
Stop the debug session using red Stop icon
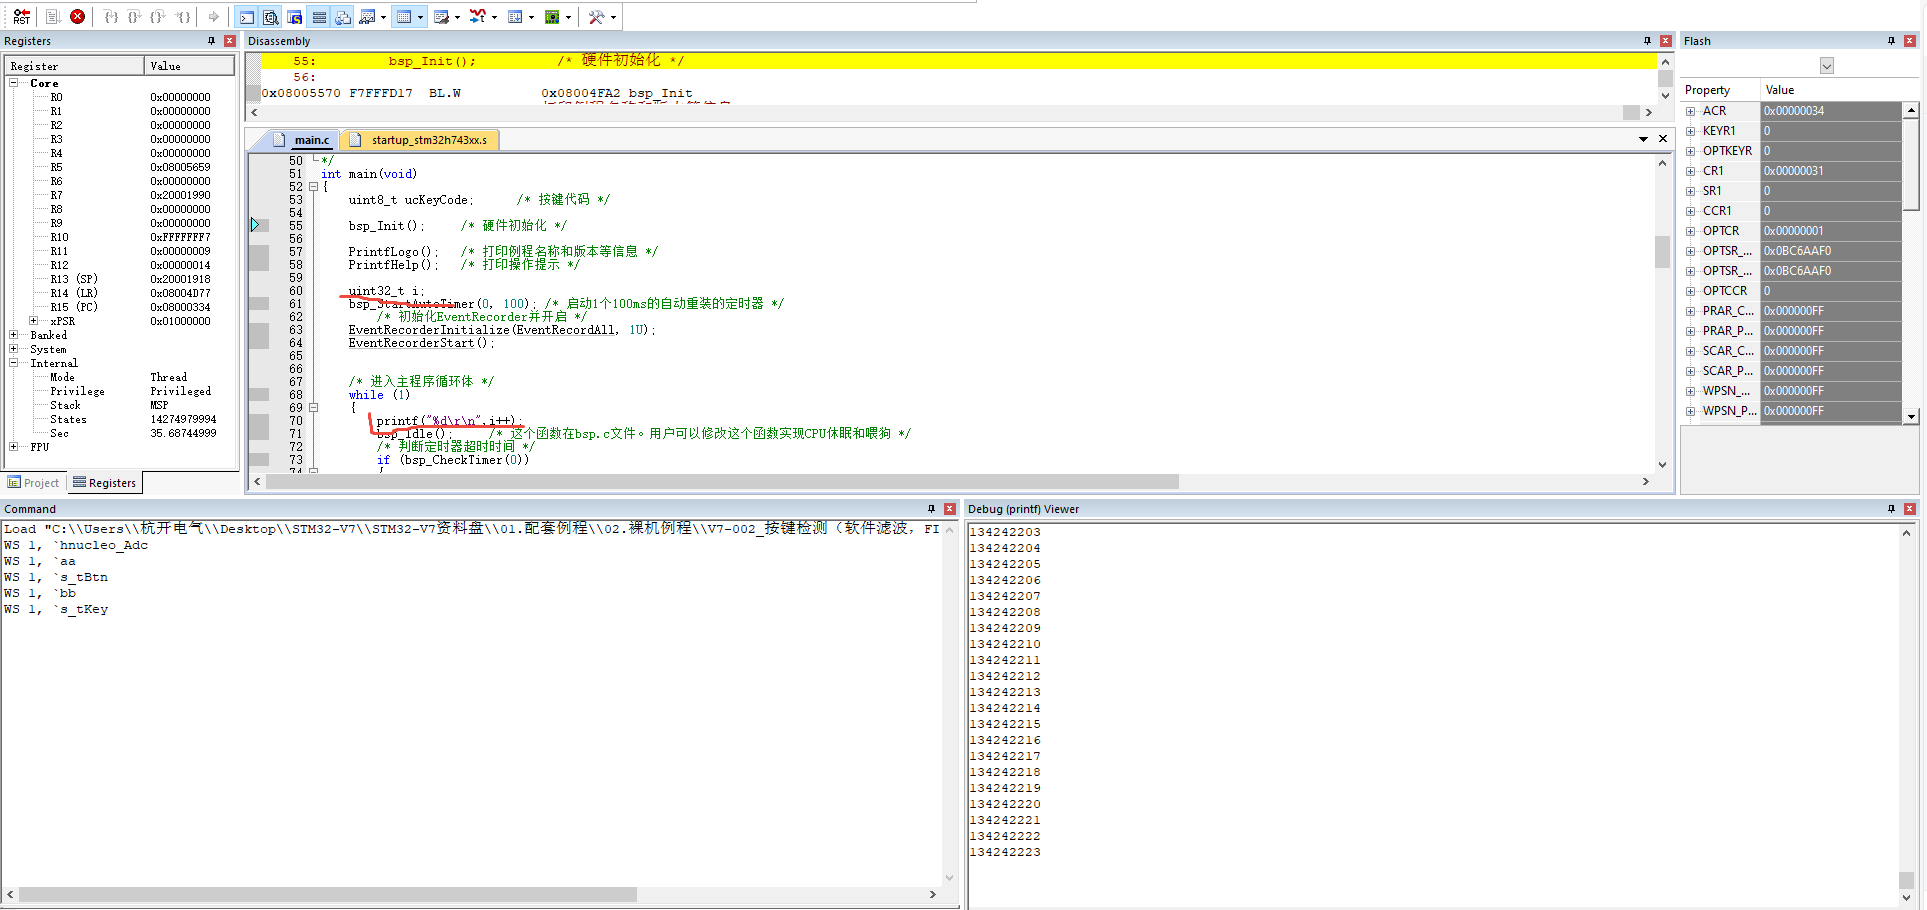coord(78,17)
